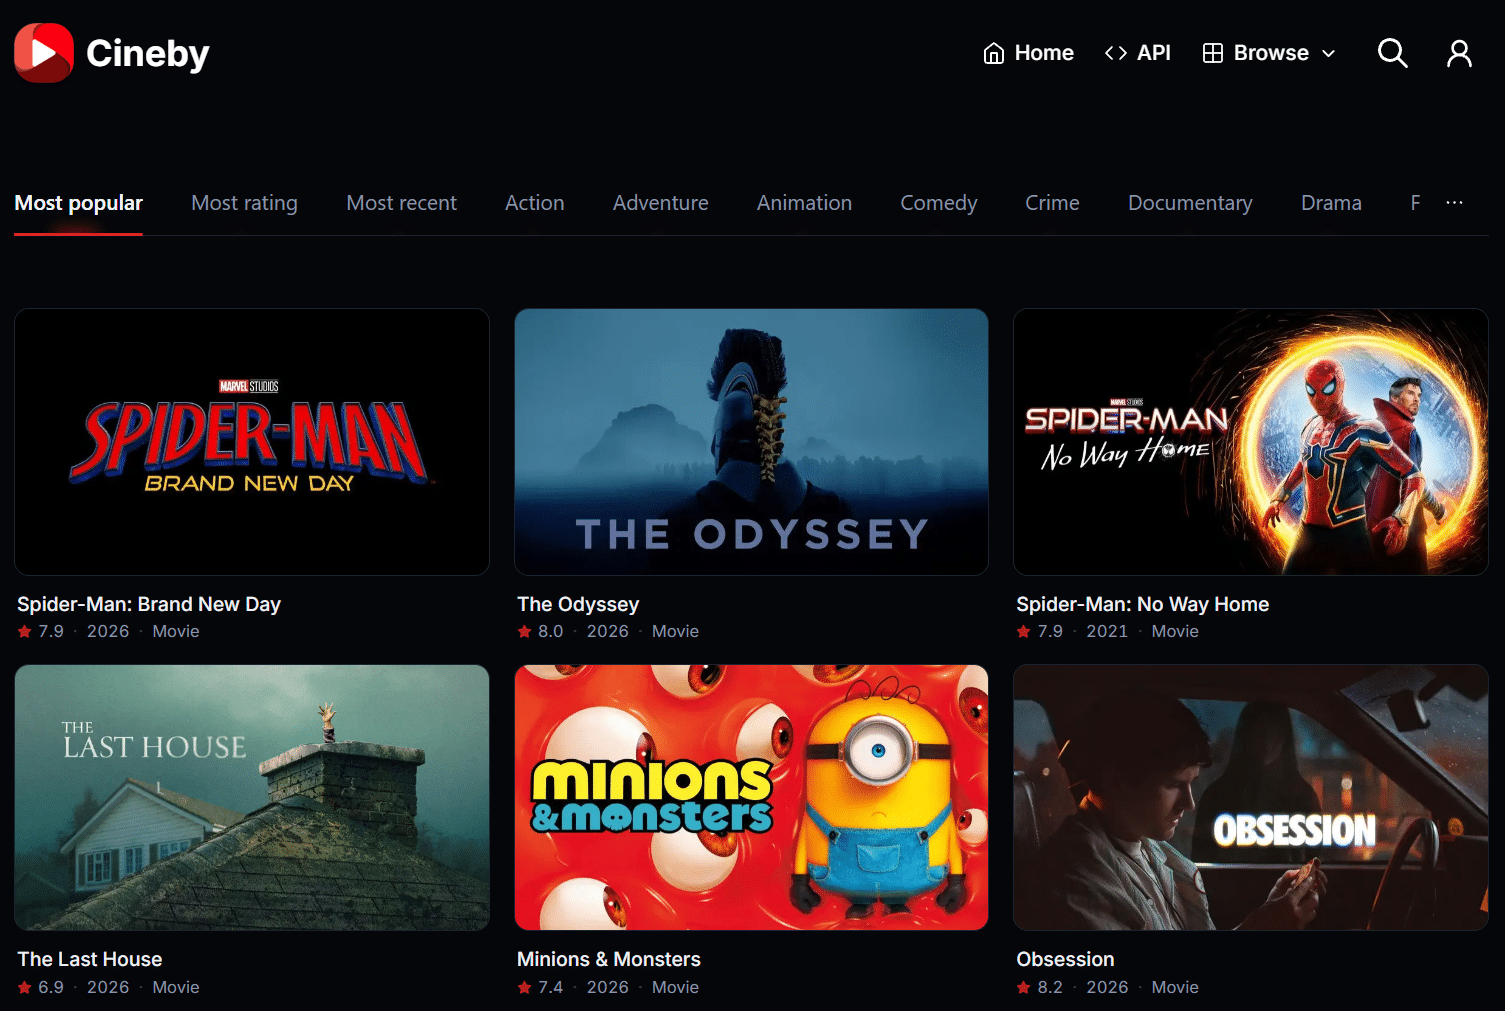Open the Obsession poster thumbnail

pyautogui.click(x=1251, y=798)
